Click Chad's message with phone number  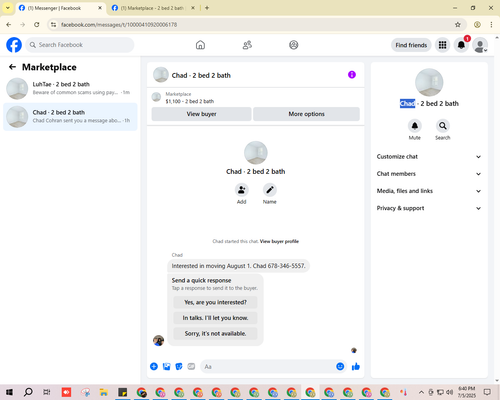click(238, 266)
